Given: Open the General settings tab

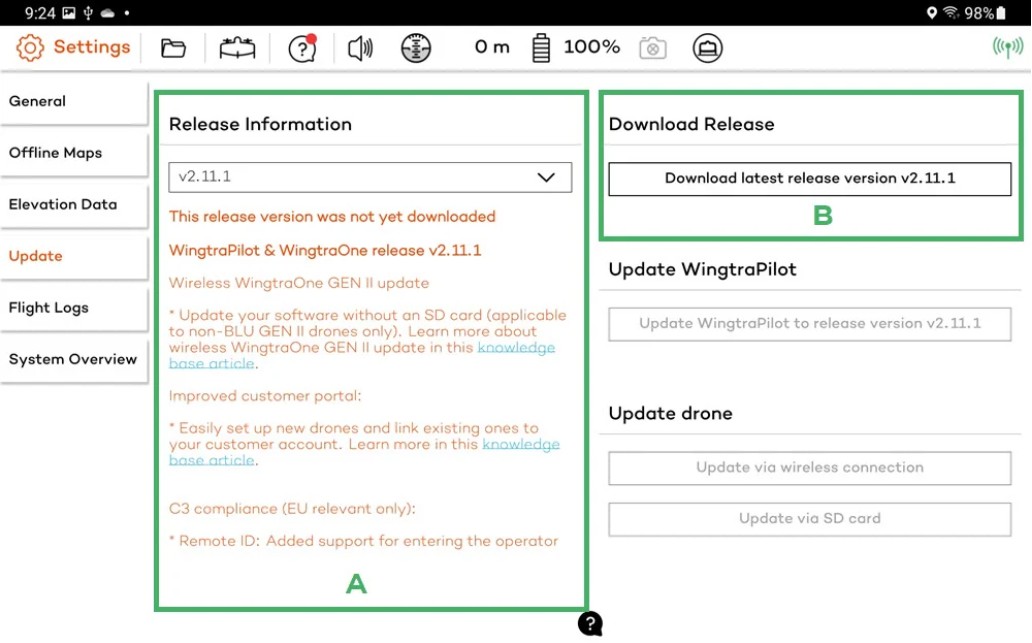Looking at the screenshot, I should 74,101.
